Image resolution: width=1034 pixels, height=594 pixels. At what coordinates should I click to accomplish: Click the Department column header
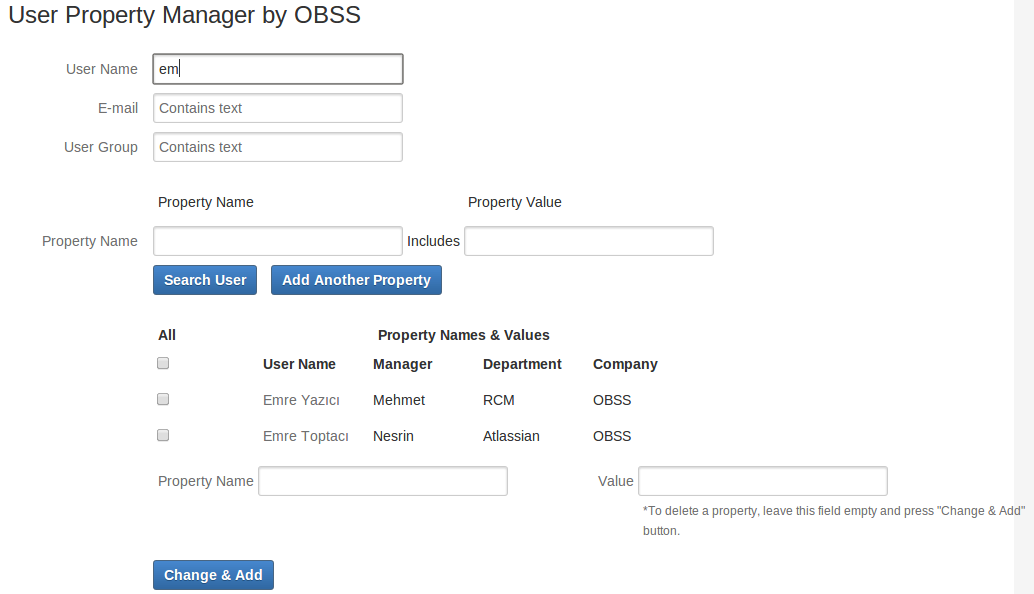coord(522,364)
